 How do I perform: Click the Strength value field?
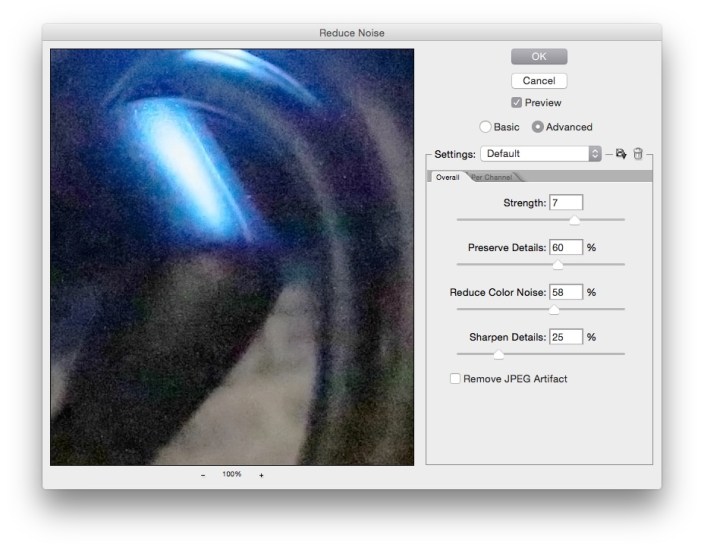click(x=566, y=203)
